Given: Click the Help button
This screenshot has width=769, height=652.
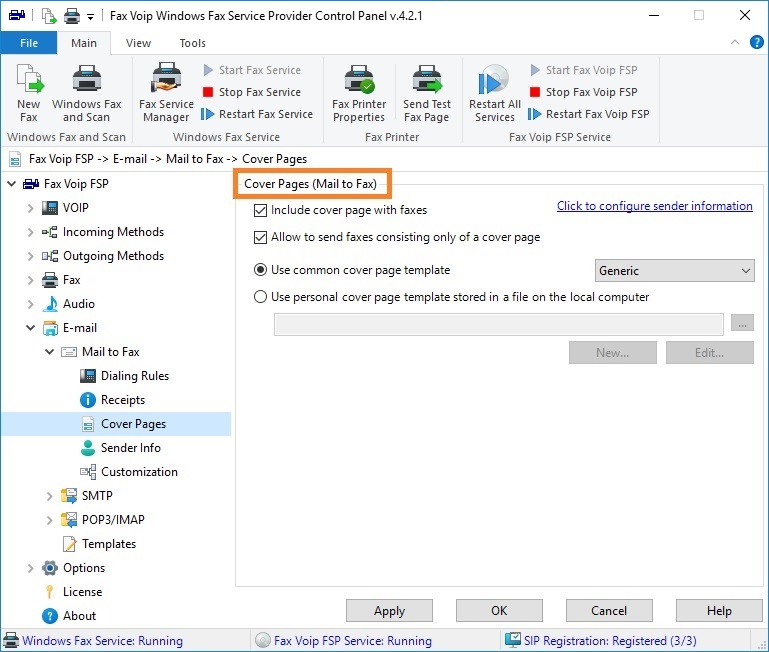Looking at the screenshot, I should 719,611.
